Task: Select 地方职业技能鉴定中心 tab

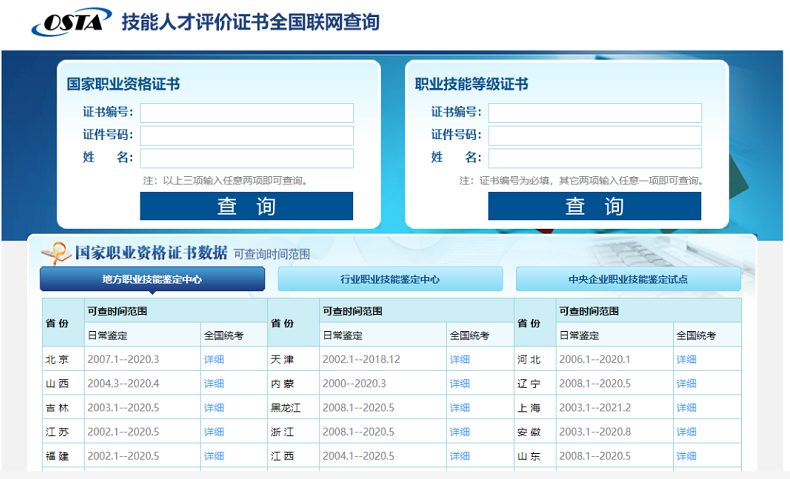Action: coord(152,279)
